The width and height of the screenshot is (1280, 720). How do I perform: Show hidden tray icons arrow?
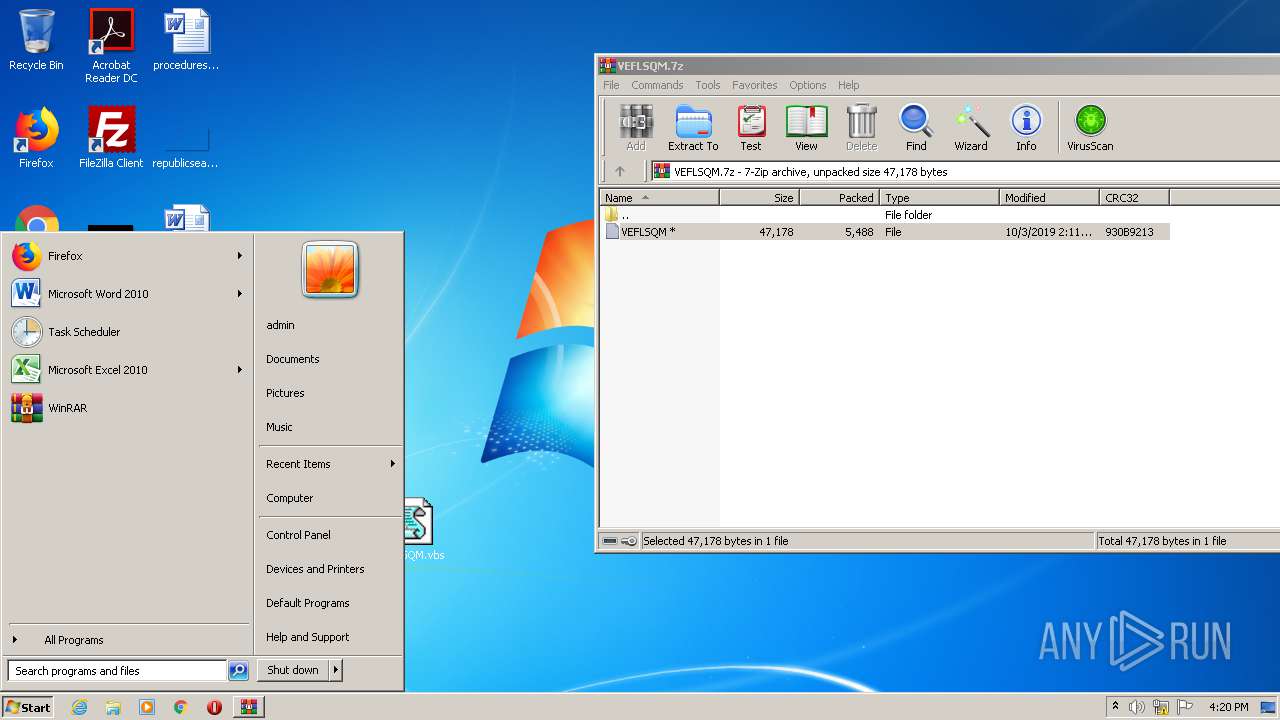click(1115, 707)
